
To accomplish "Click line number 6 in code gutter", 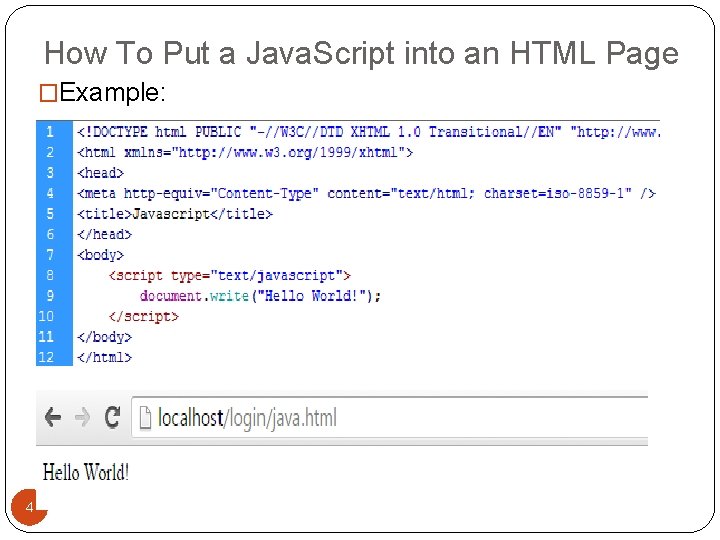I will pyautogui.click(x=50, y=234).
